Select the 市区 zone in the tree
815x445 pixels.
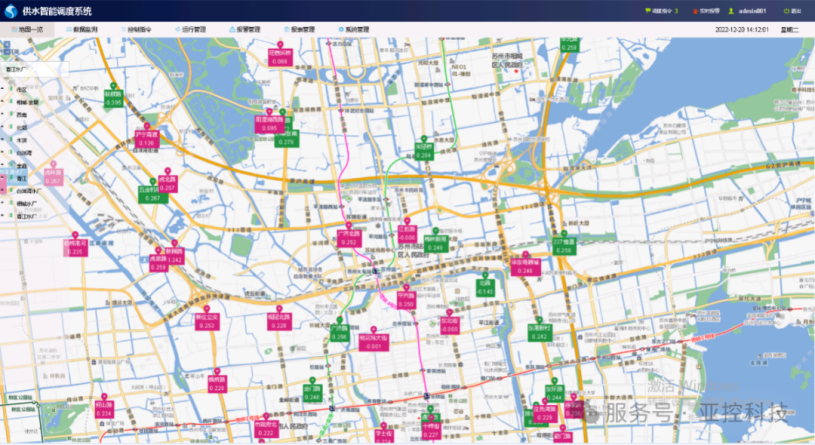(21, 89)
